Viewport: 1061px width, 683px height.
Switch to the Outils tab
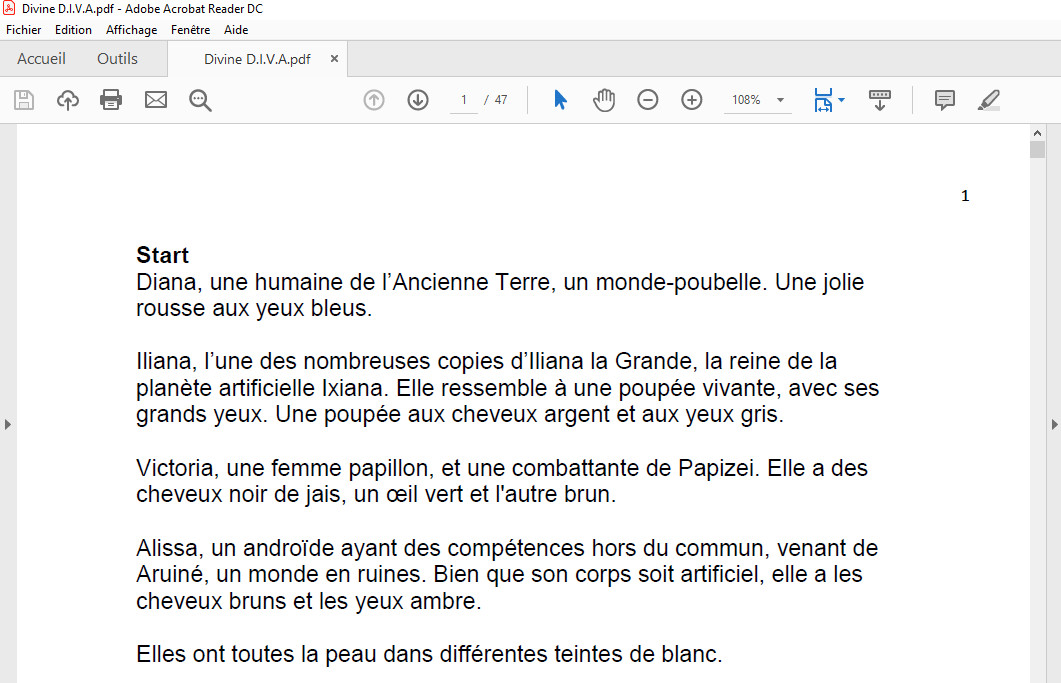(x=117, y=59)
